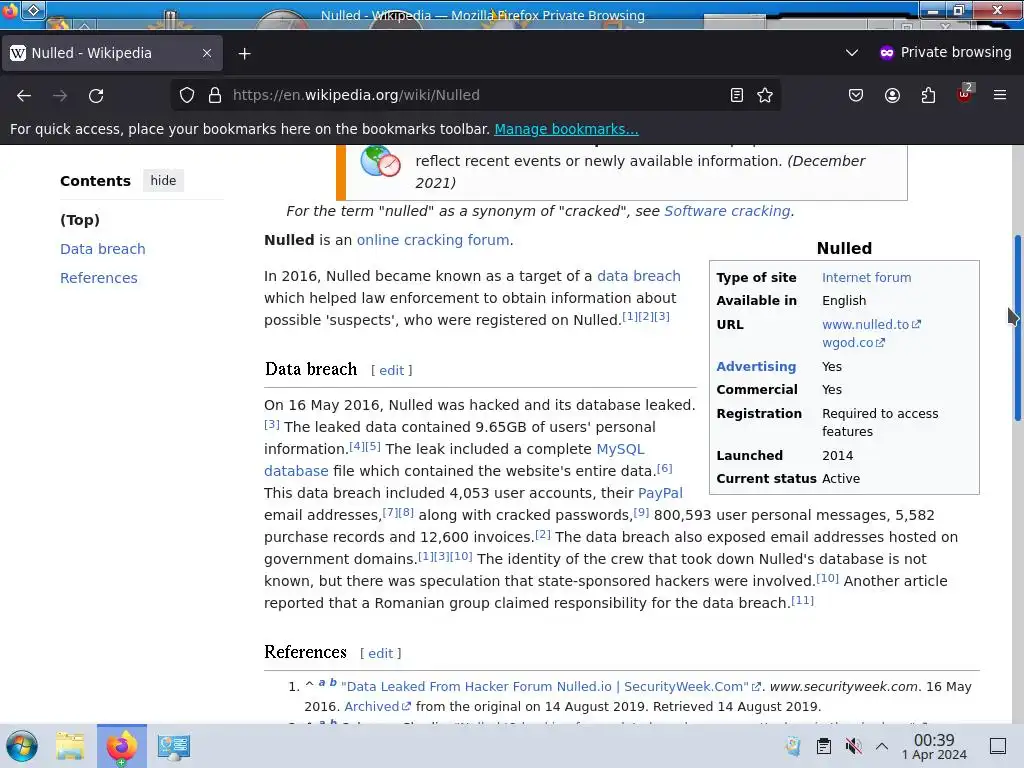Click the show desktop button
Viewport: 1024px width, 768px height.
[998, 746]
